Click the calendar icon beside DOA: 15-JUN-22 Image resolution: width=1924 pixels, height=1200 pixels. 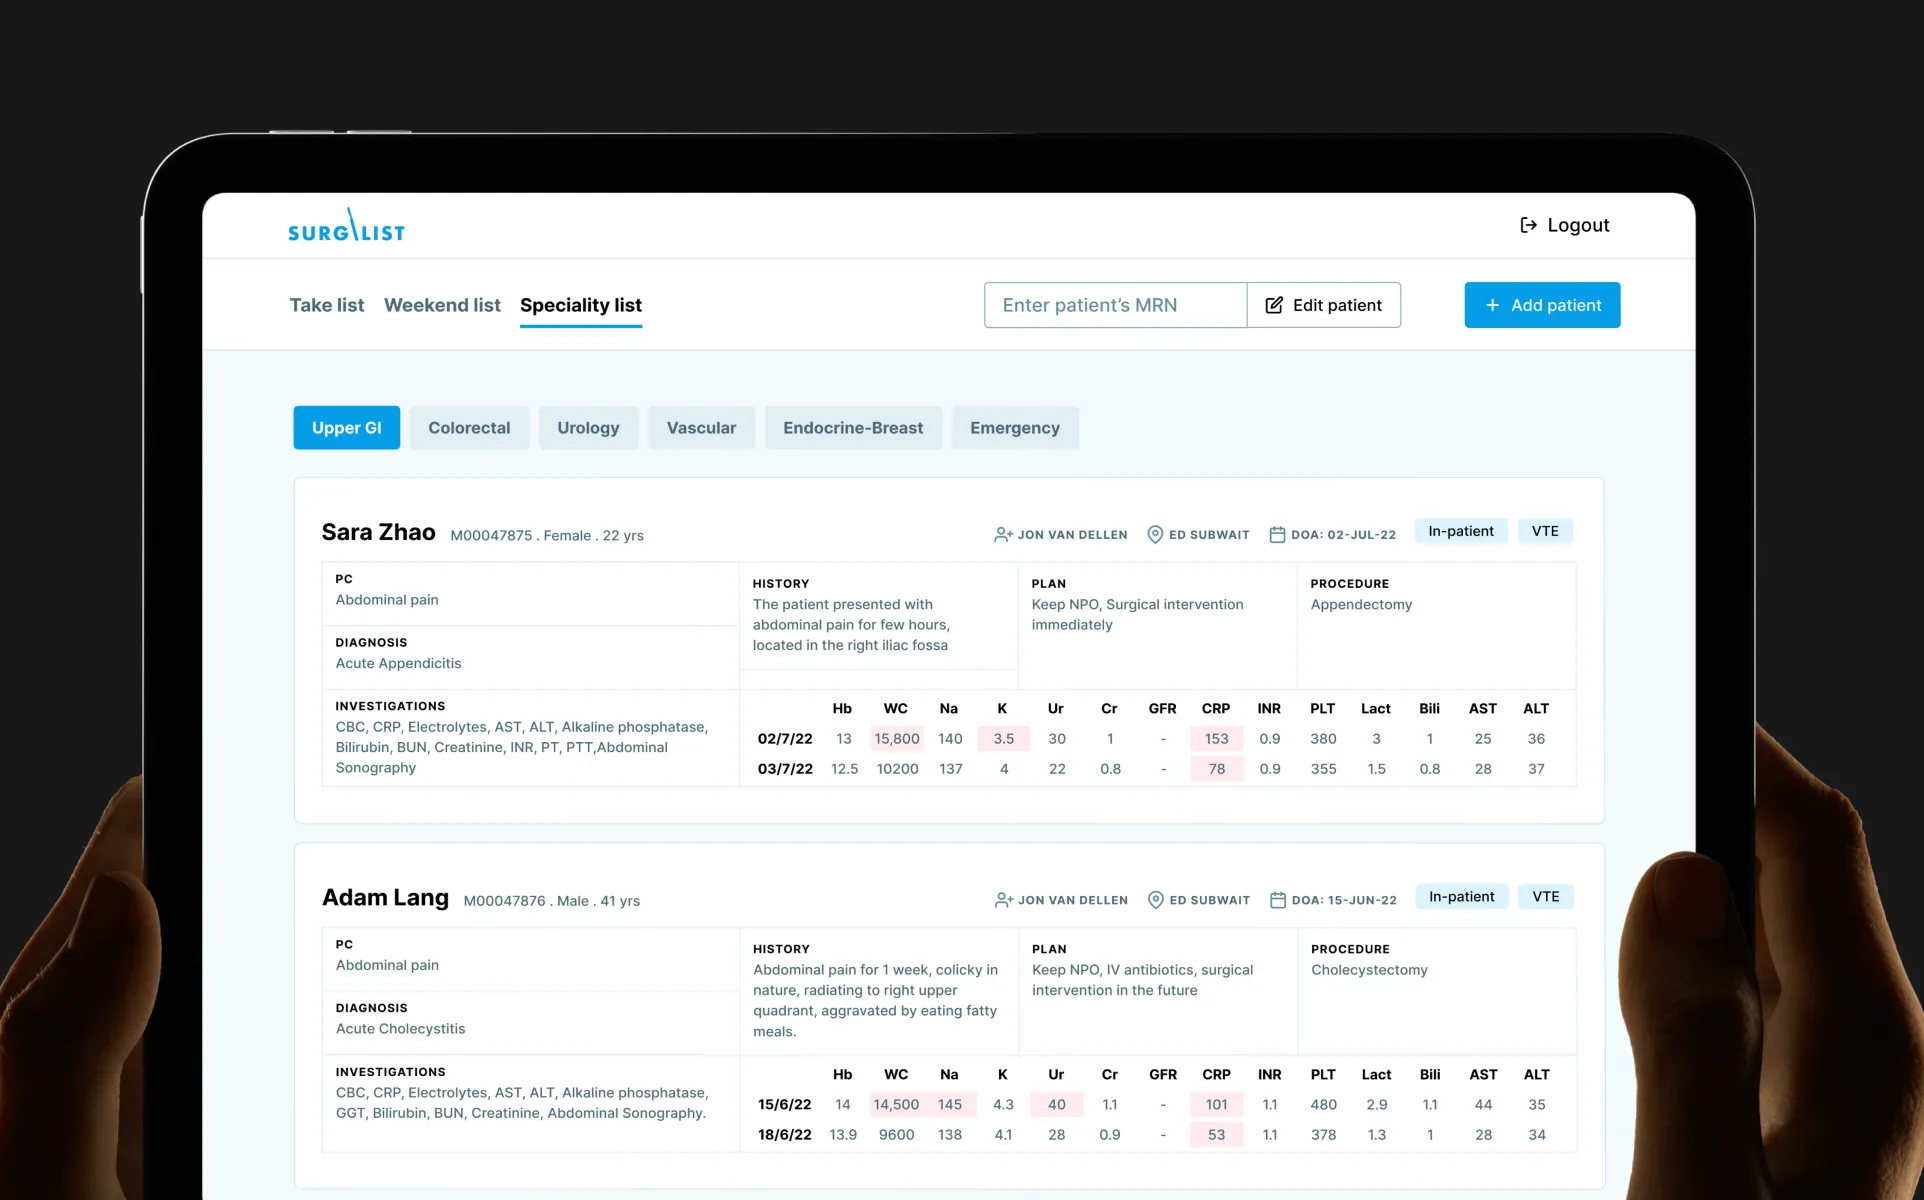[x=1278, y=900]
